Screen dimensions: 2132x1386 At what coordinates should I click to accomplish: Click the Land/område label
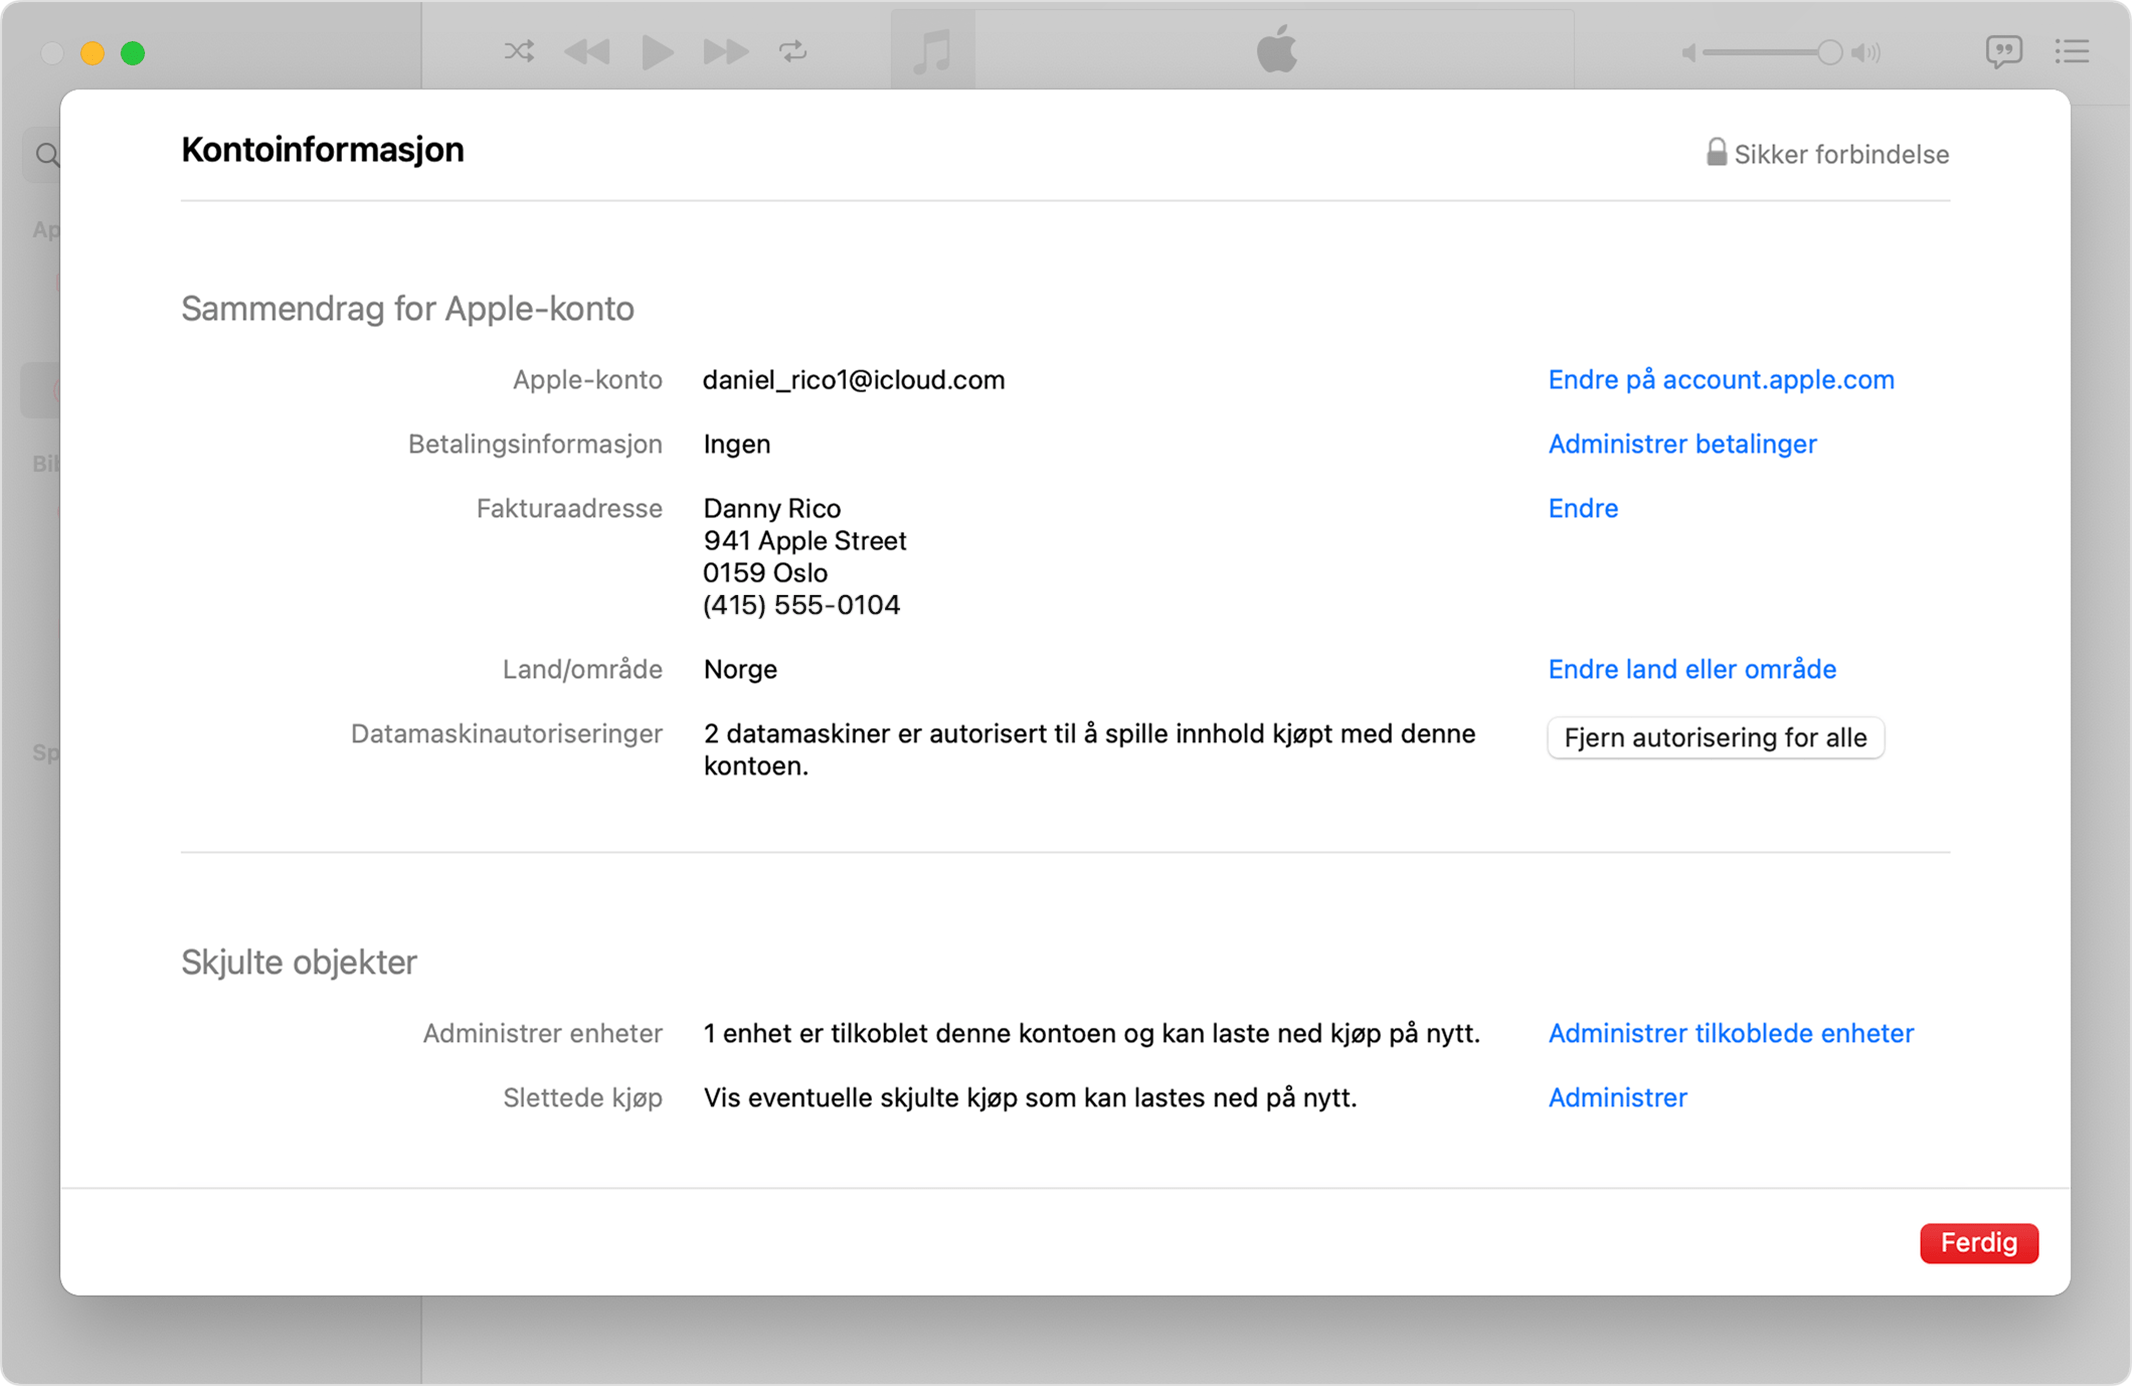click(x=582, y=669)
